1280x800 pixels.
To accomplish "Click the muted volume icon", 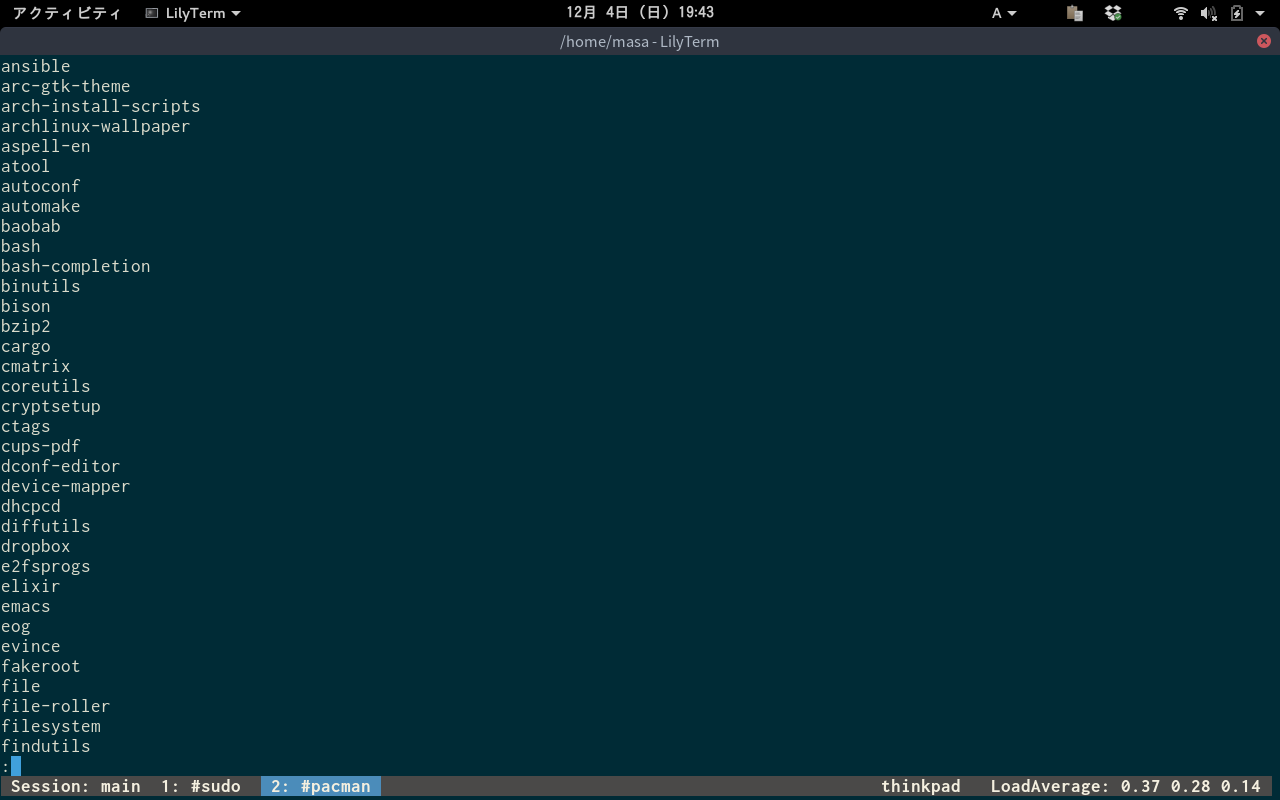I will 1209,13.
